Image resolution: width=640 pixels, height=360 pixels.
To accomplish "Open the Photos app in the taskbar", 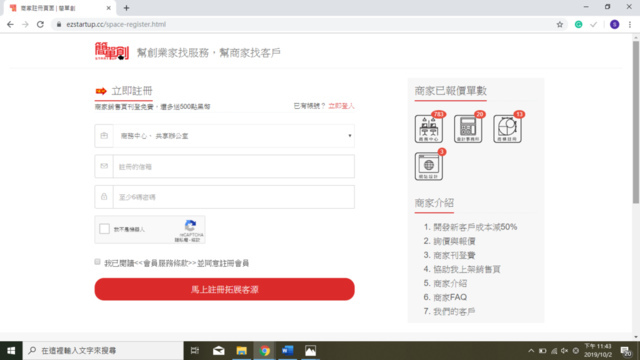I will point(310,351).
